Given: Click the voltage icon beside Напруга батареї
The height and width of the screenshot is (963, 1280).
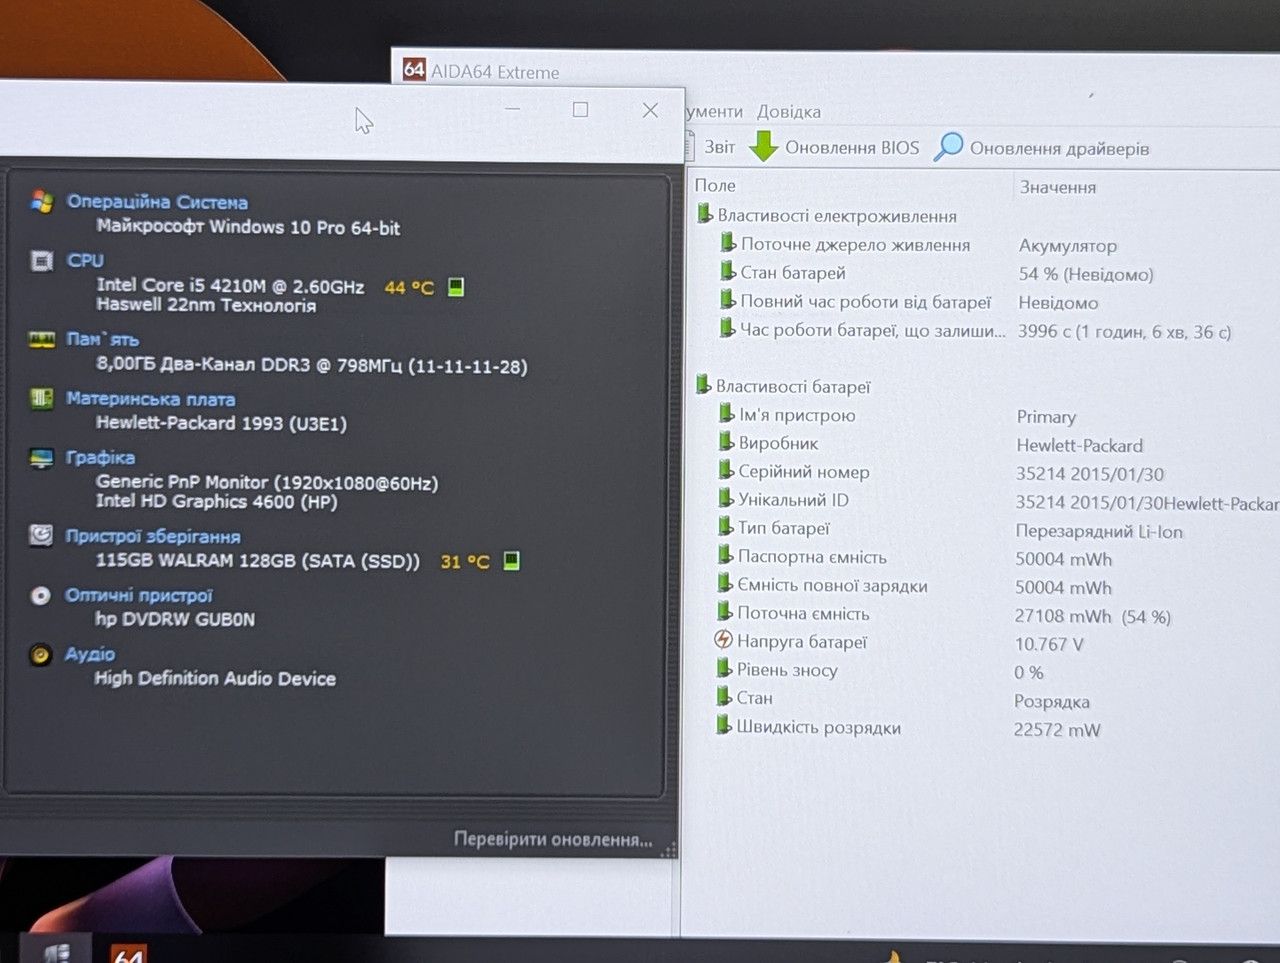Looking at the screenshot, I should (x=723, y=640).
